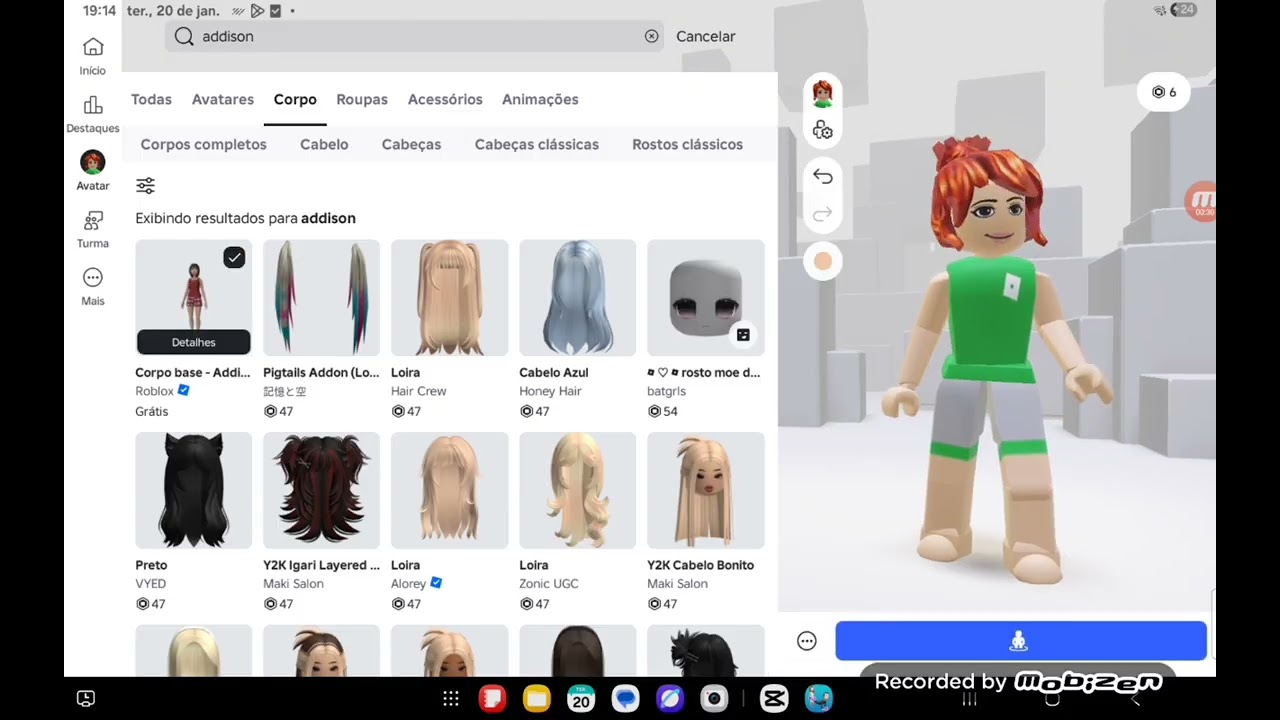Viewport: 1280px width, 720px height.
Task: Open the Roblox creator link
Action: pyautogui.click(x=154, y=391)
